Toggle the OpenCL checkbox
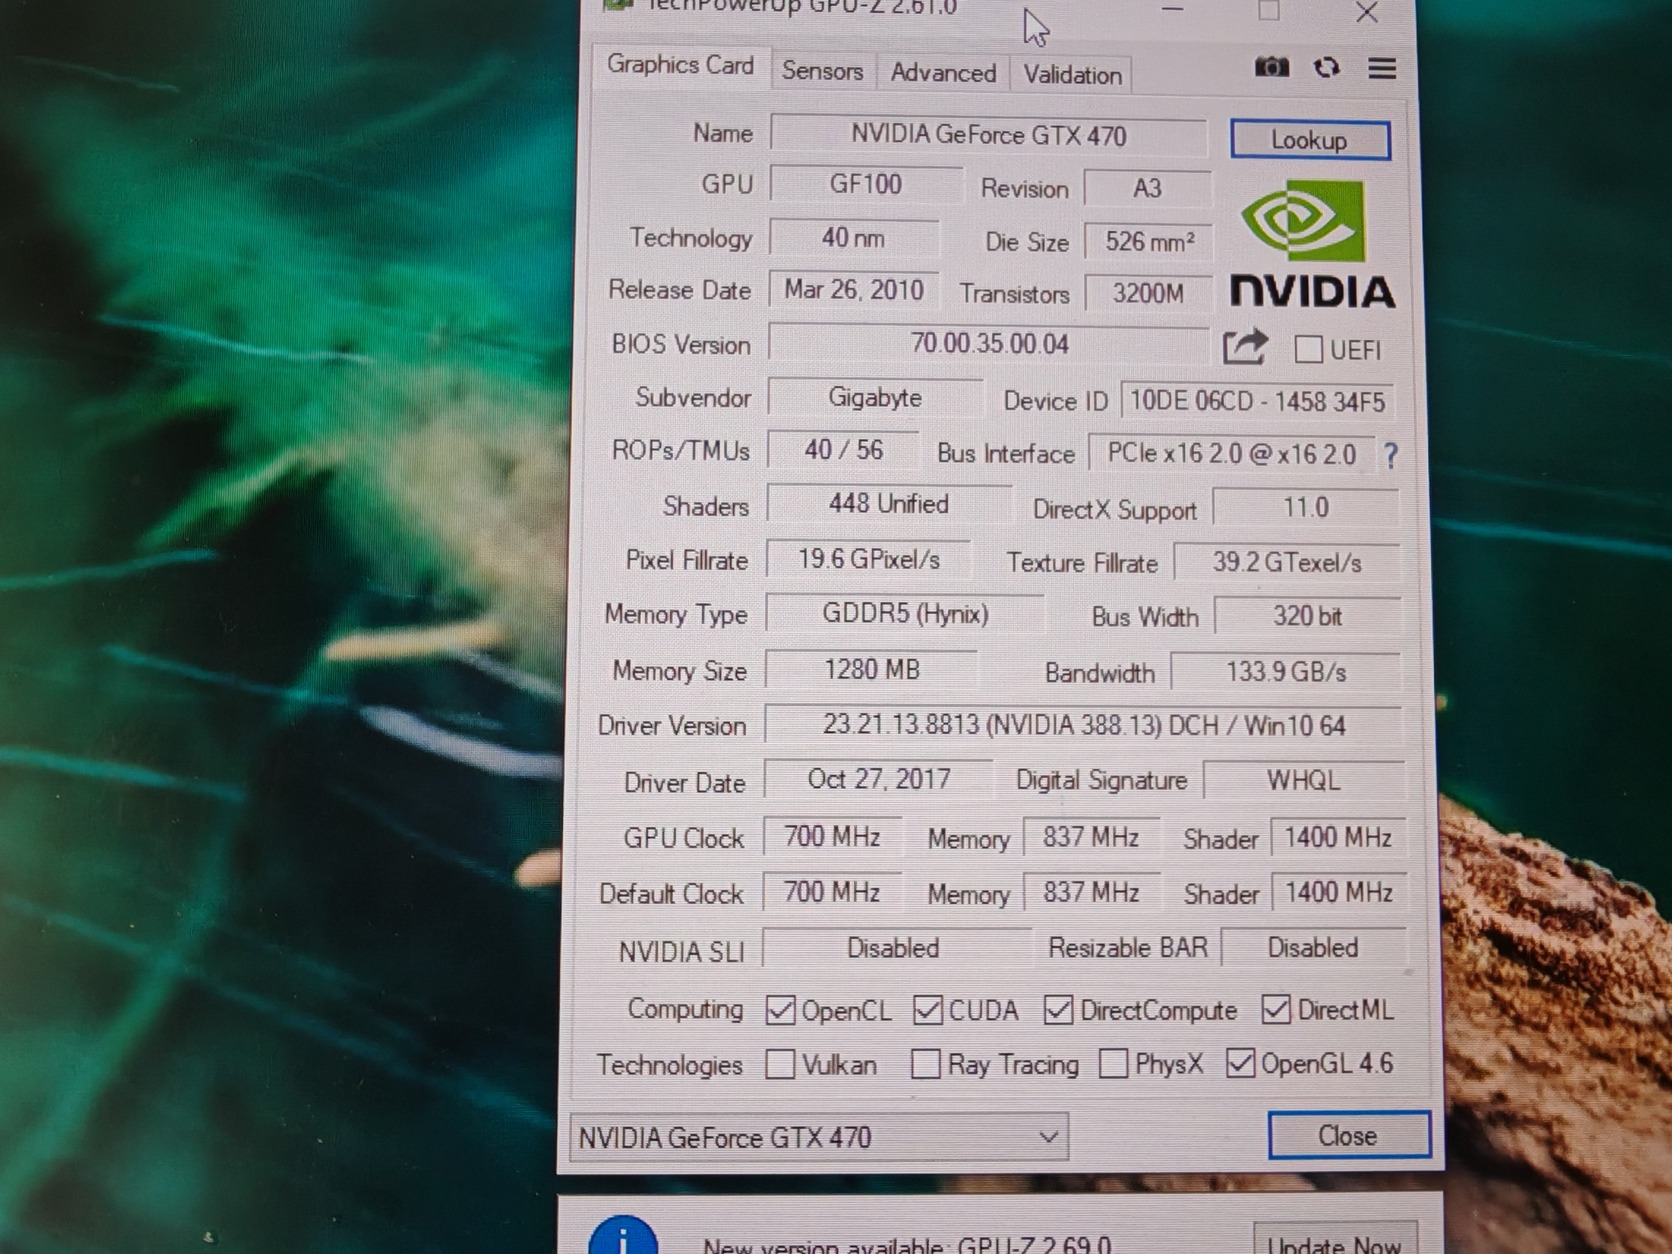Image resolution: width=1672 pixels, height=1254 pixels. click(x=780, y=1010)
